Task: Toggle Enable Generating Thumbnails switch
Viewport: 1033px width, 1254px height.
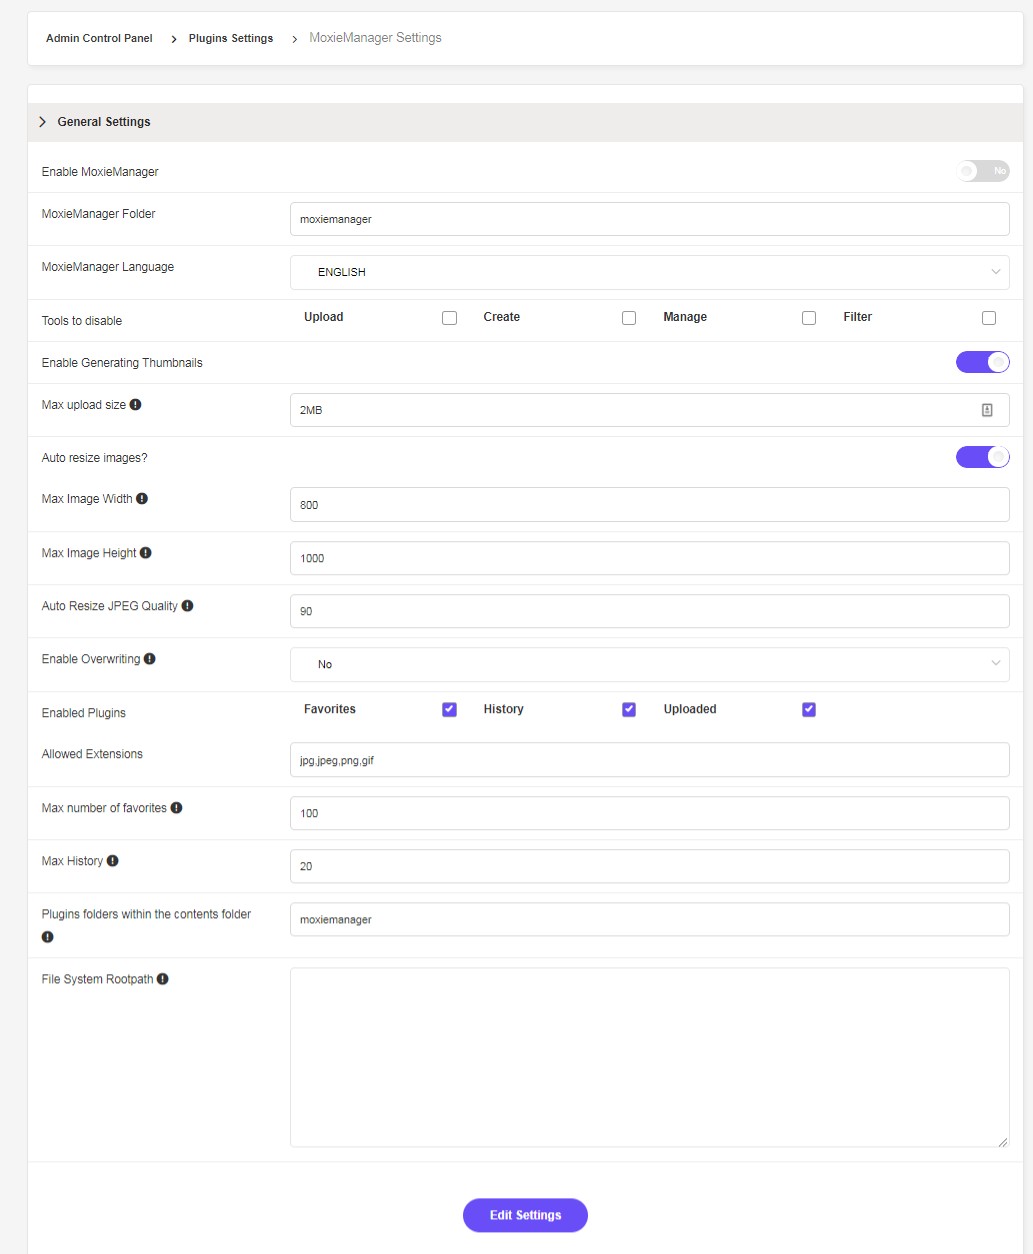Action: coord(983,362)
